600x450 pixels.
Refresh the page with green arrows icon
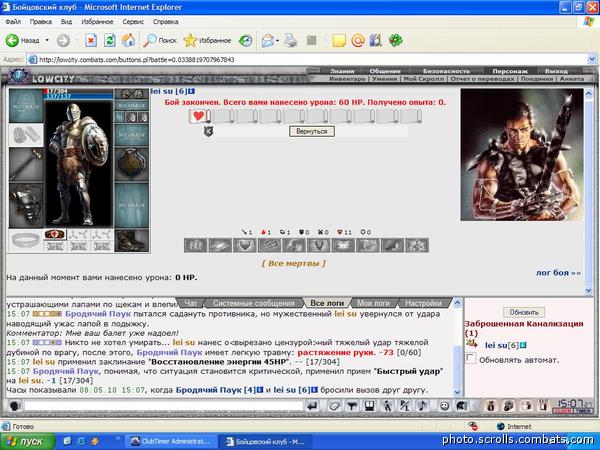(110, 40)
